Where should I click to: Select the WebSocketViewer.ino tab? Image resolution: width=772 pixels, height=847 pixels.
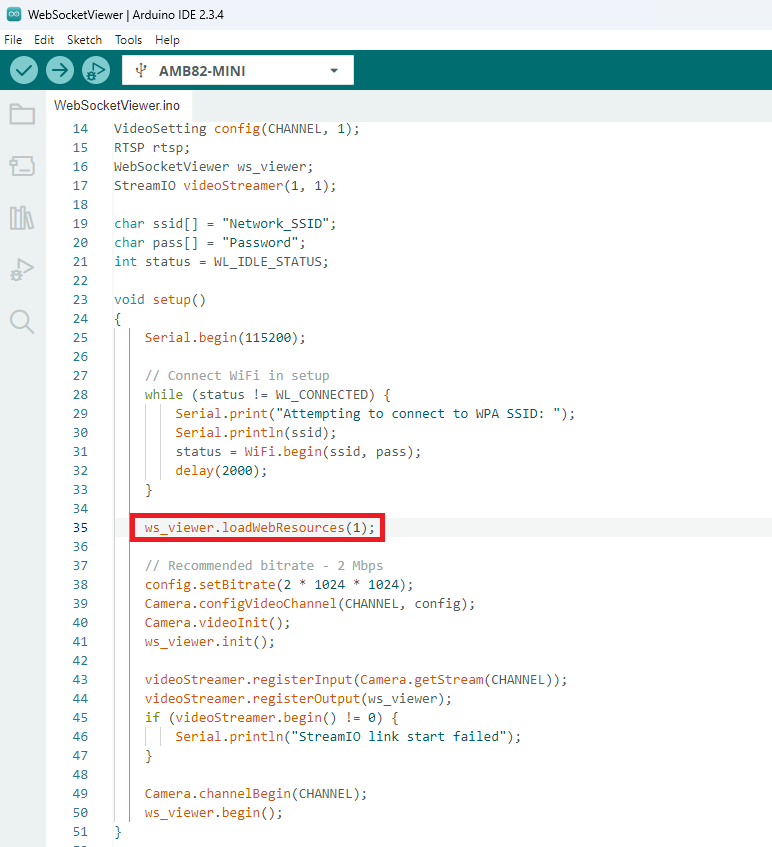coord(117,105)
